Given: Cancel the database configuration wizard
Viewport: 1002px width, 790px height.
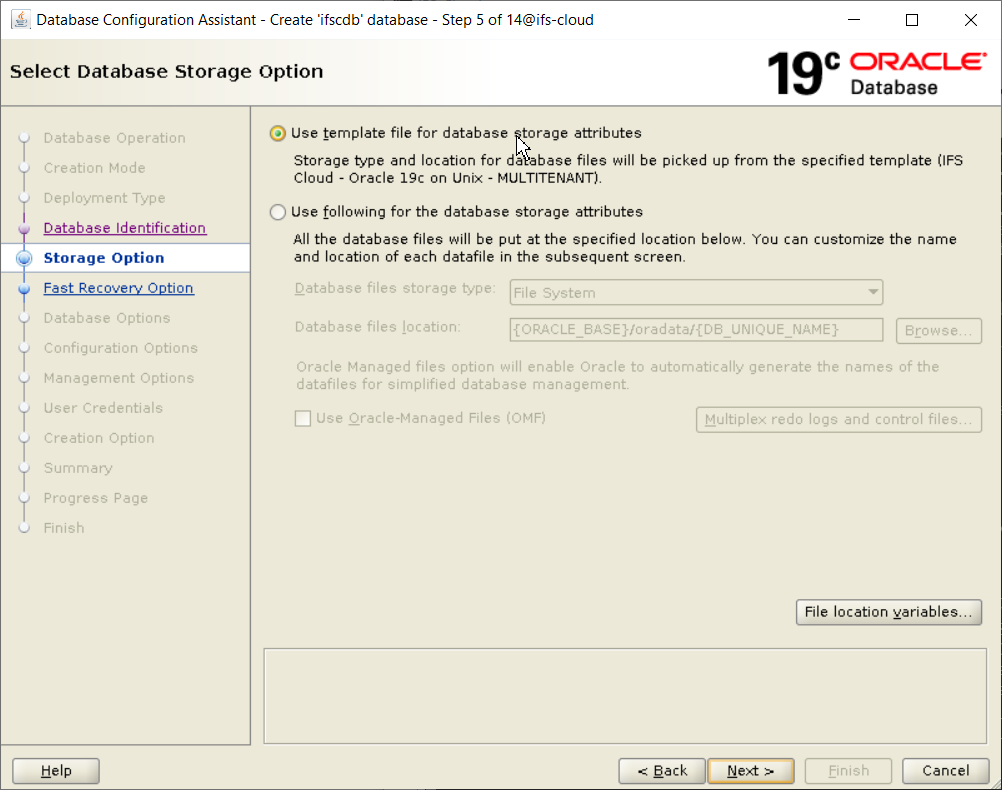Looking at the screenshot, I should point(946,771).
